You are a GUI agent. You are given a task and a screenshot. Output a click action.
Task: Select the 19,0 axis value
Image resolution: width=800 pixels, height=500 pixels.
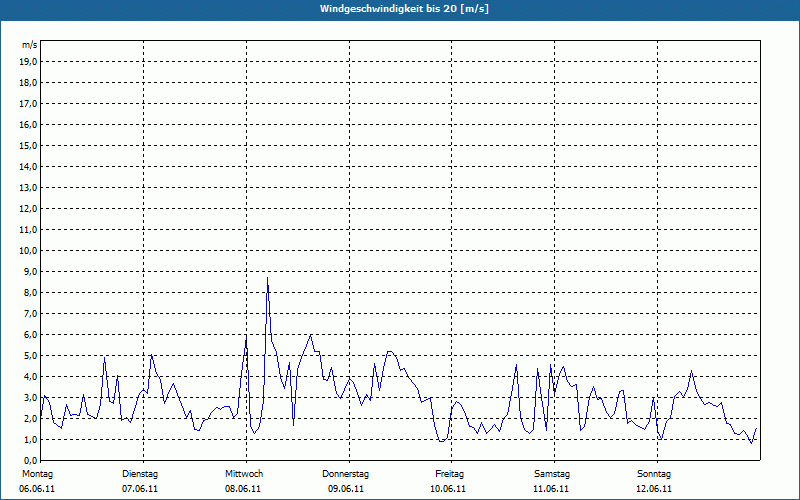tap(28, 62)
